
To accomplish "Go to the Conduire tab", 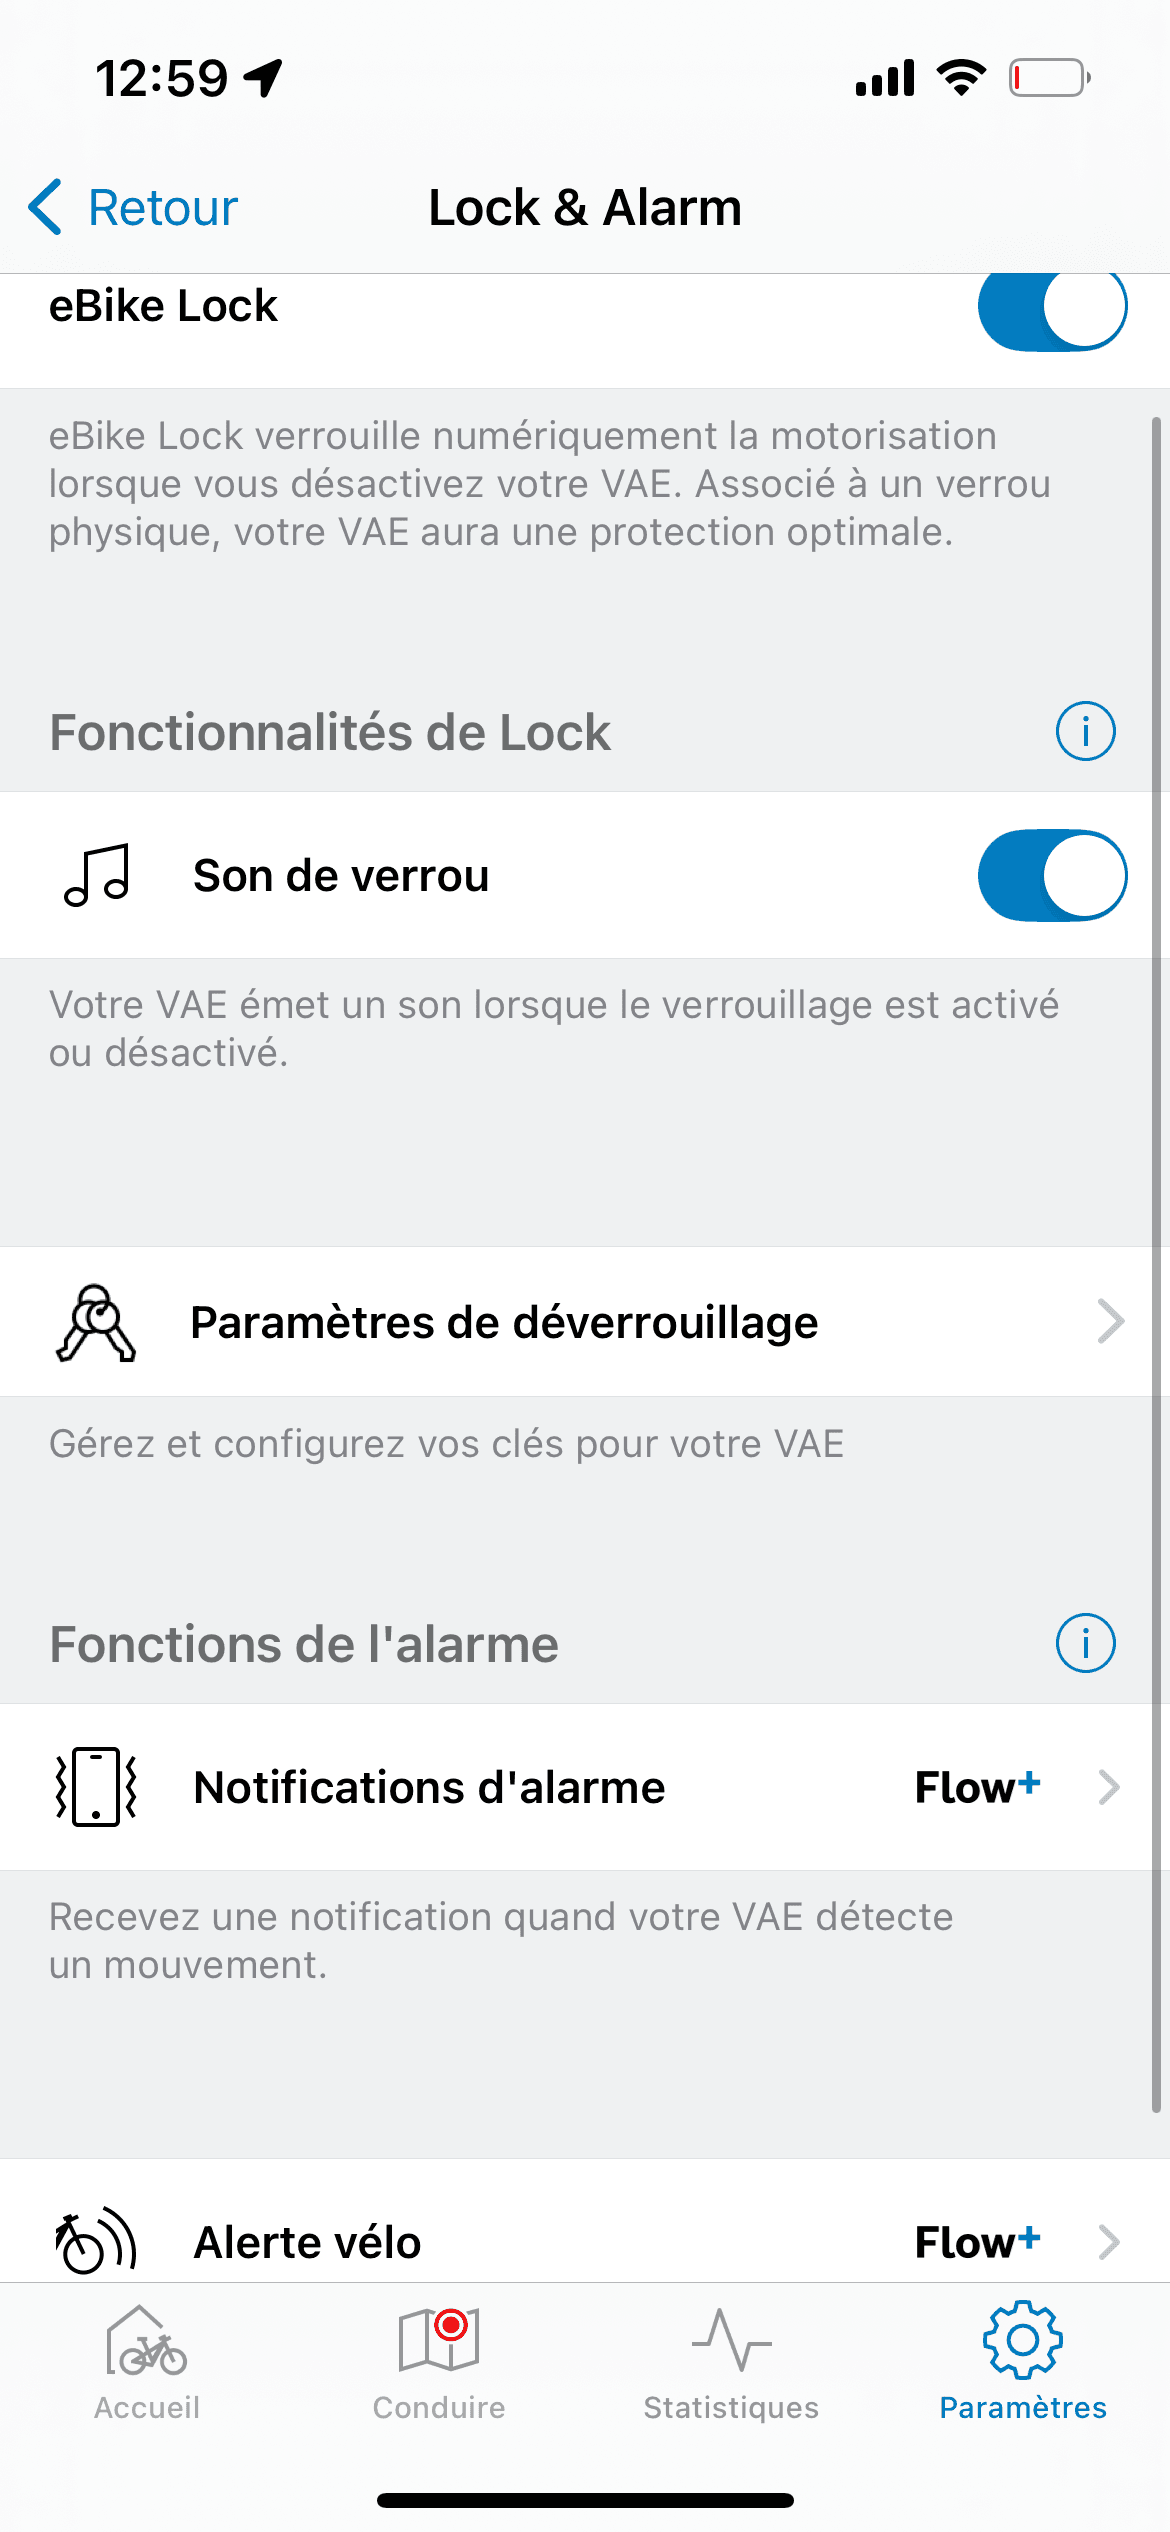I will [439, 2360].
